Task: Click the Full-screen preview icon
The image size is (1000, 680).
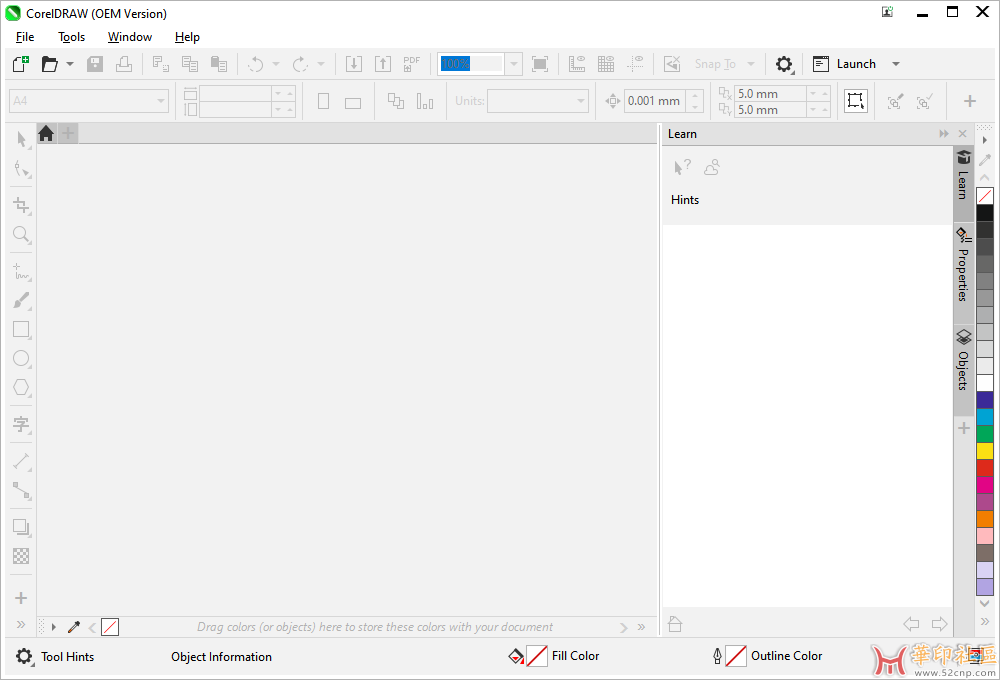Action: (x=540, y=64)
